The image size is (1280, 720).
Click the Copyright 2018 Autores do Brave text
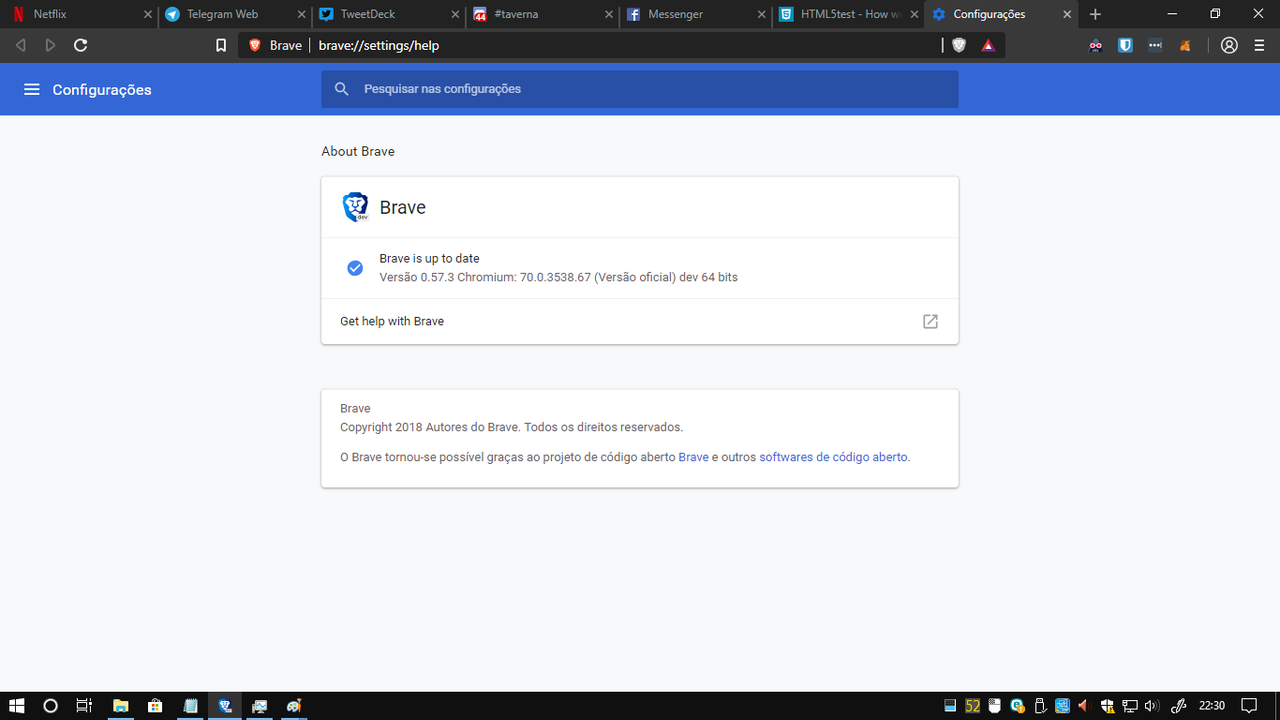pos(512,427)
